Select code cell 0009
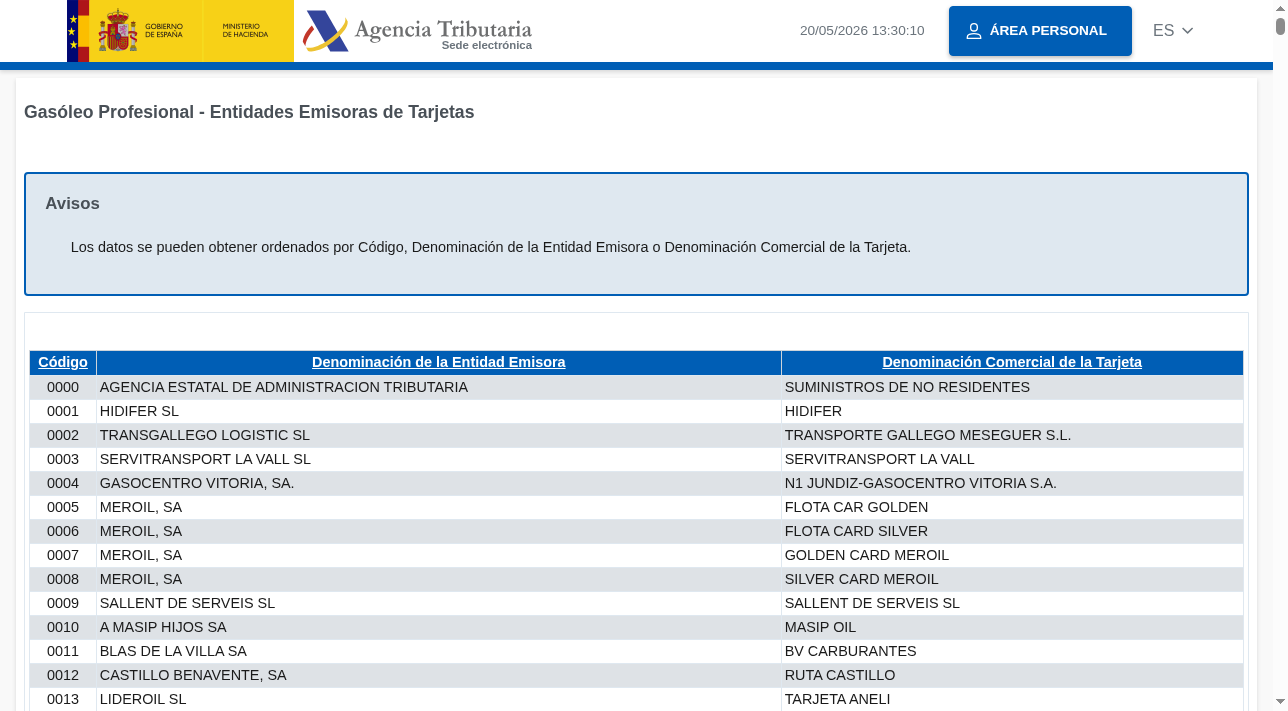This screenshot has width=1288, height=711. [x=63, y=603]
